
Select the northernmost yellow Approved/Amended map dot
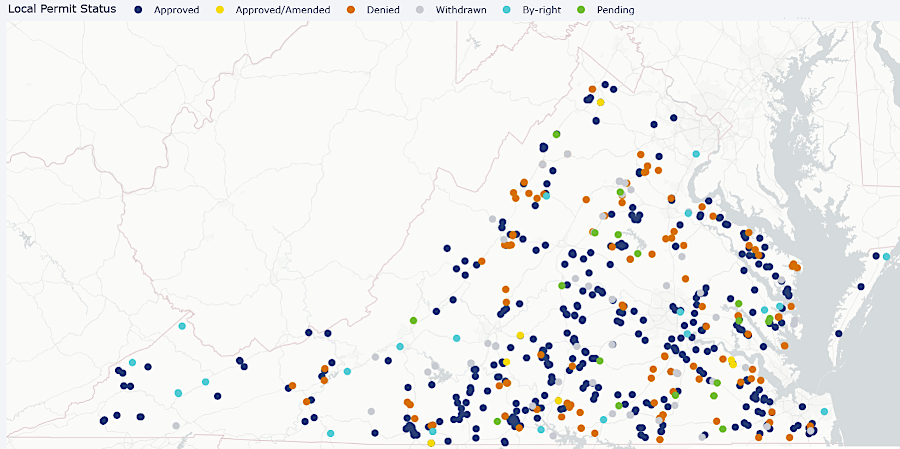coord(600,102)
